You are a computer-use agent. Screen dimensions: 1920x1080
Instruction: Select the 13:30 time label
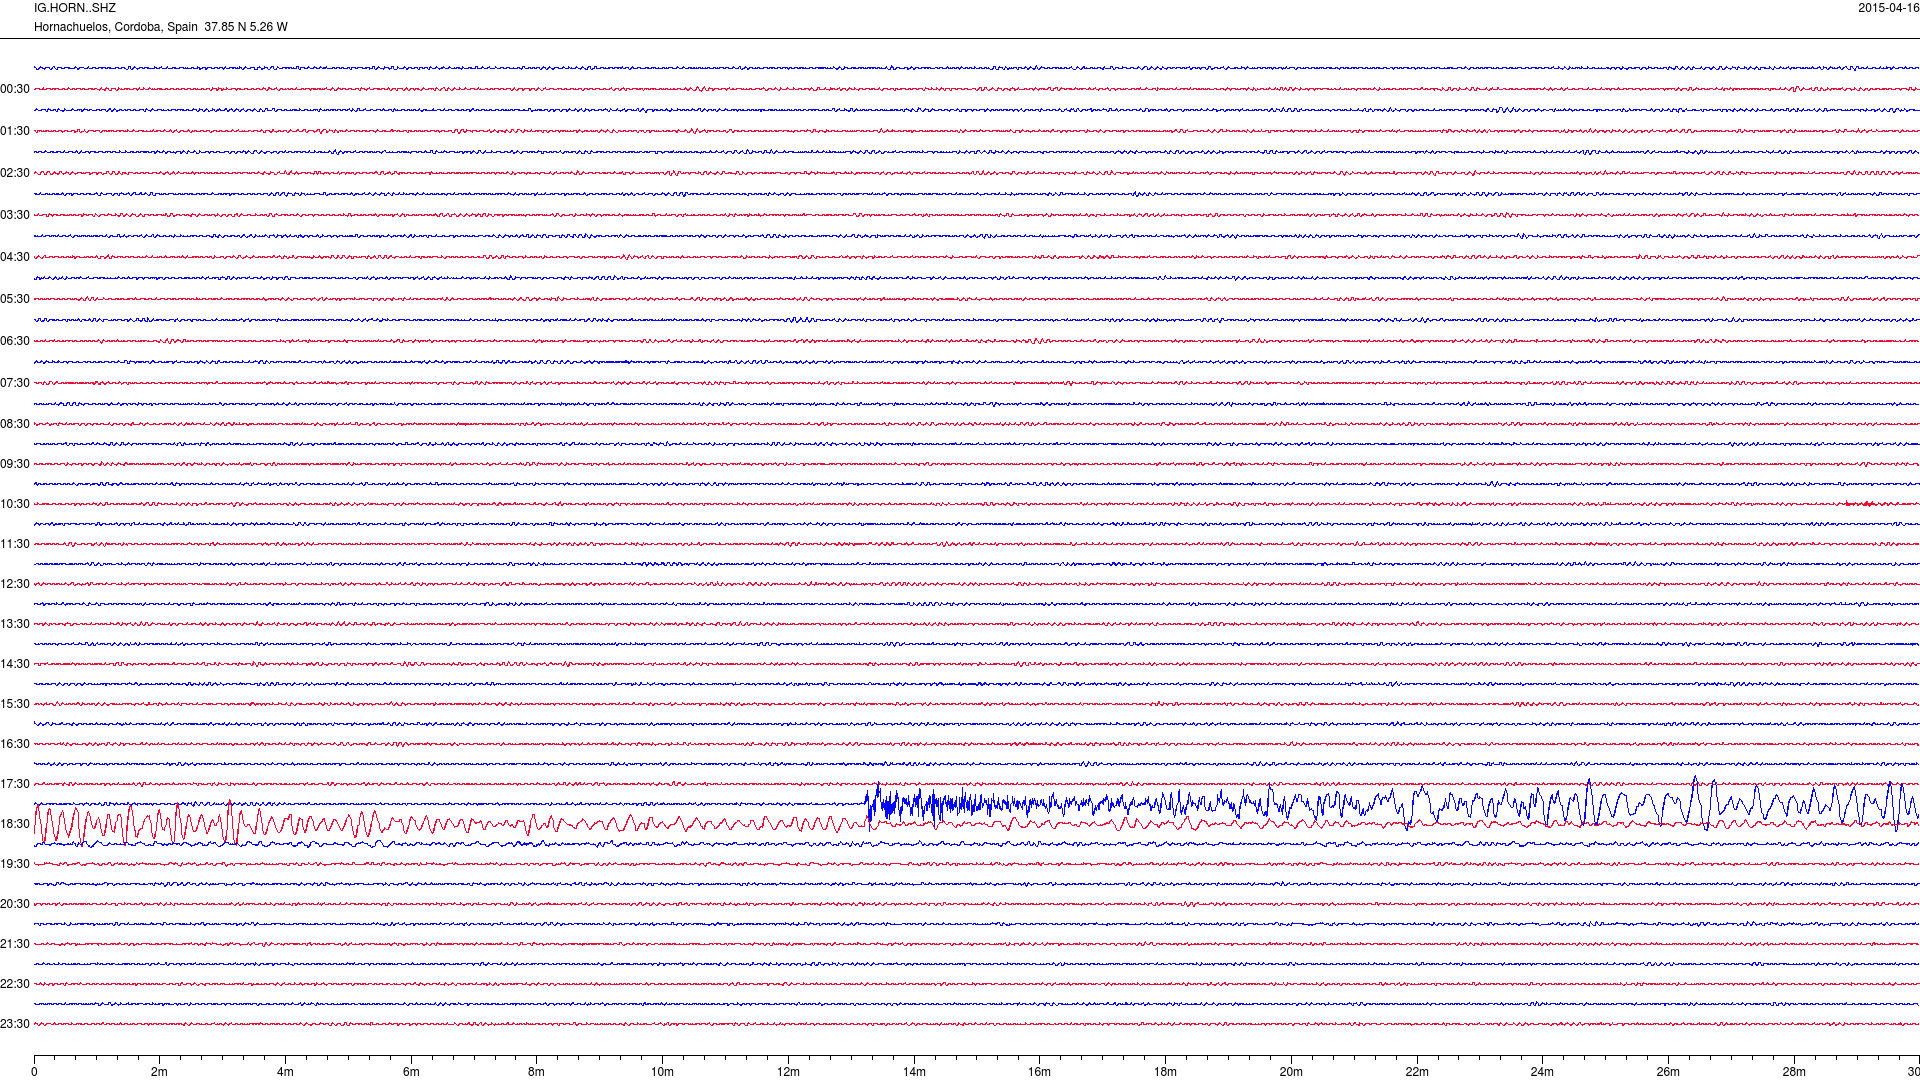pyautogui.click(x=15, y=624)
